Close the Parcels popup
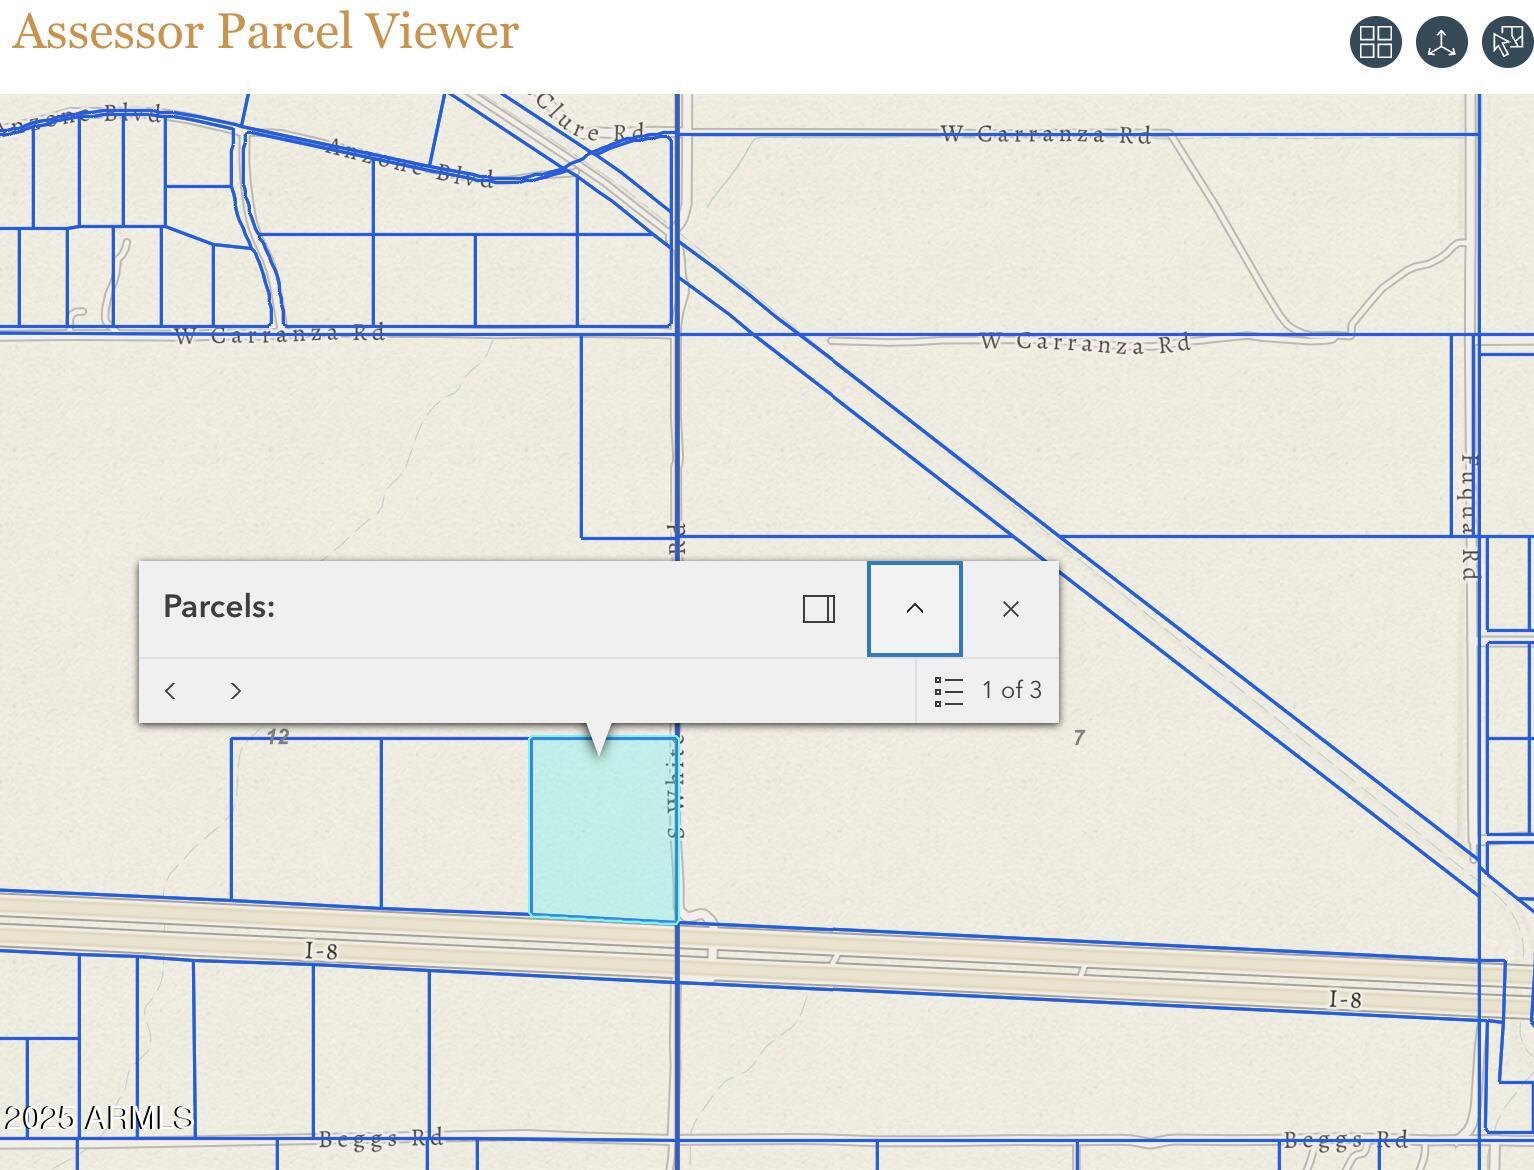The height and width of the screenshot is (1170, 1534). point(1010,608)
